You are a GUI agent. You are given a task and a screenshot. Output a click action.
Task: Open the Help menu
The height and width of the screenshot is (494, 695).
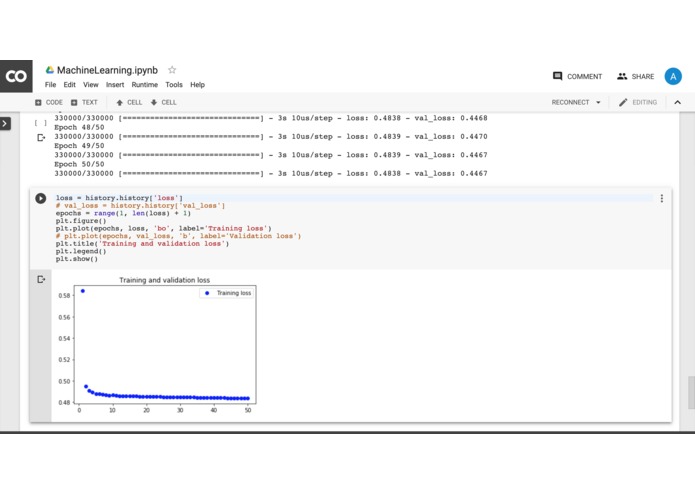click(197, 85)
